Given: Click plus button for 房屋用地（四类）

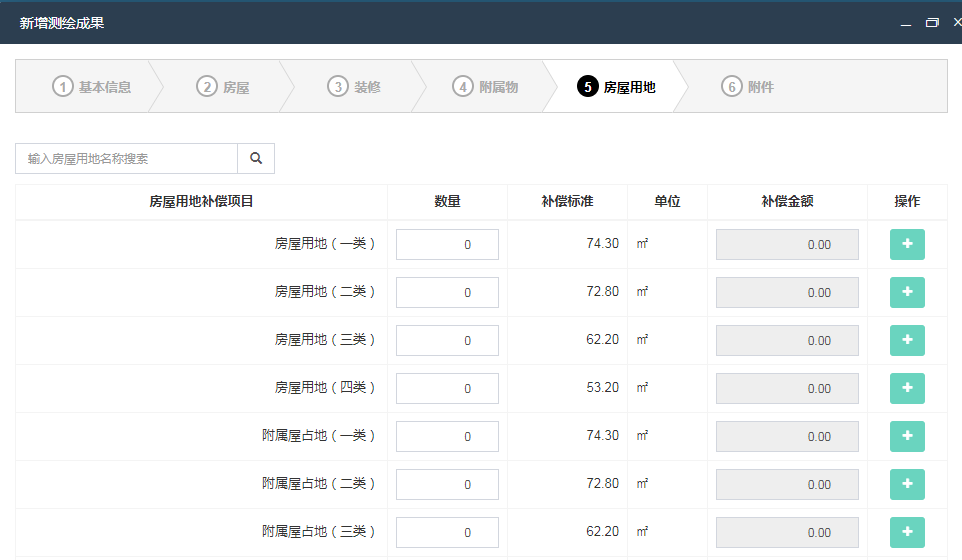Looking at the screenshot, I should click(x=907, y=388).
